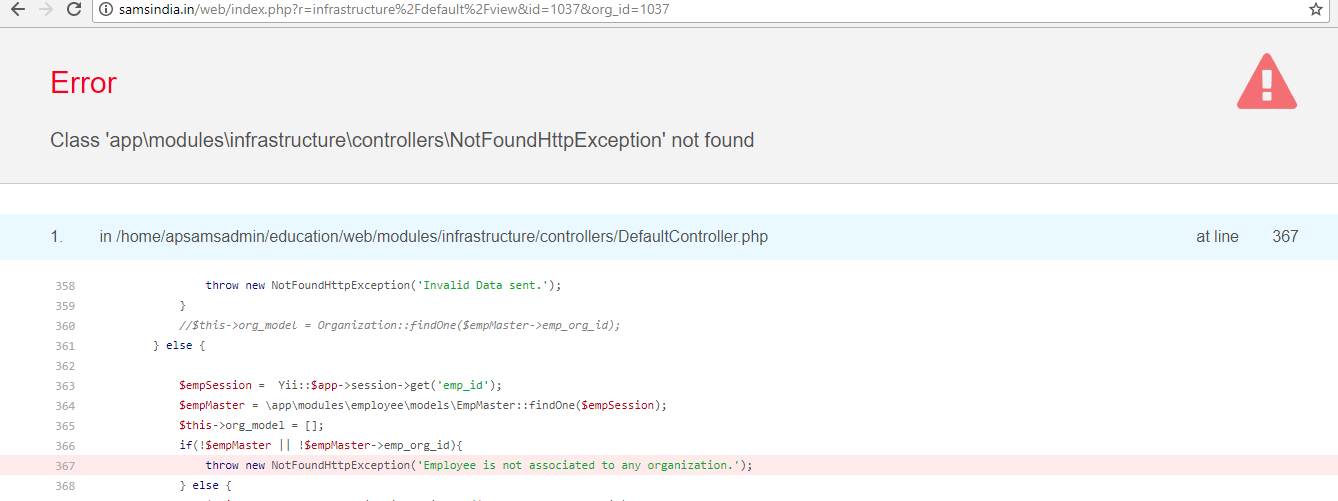Screen dimensions: 1338x501
Task: Select the 'NotFoundHttpException not found' error message
Action: (402, 140)
